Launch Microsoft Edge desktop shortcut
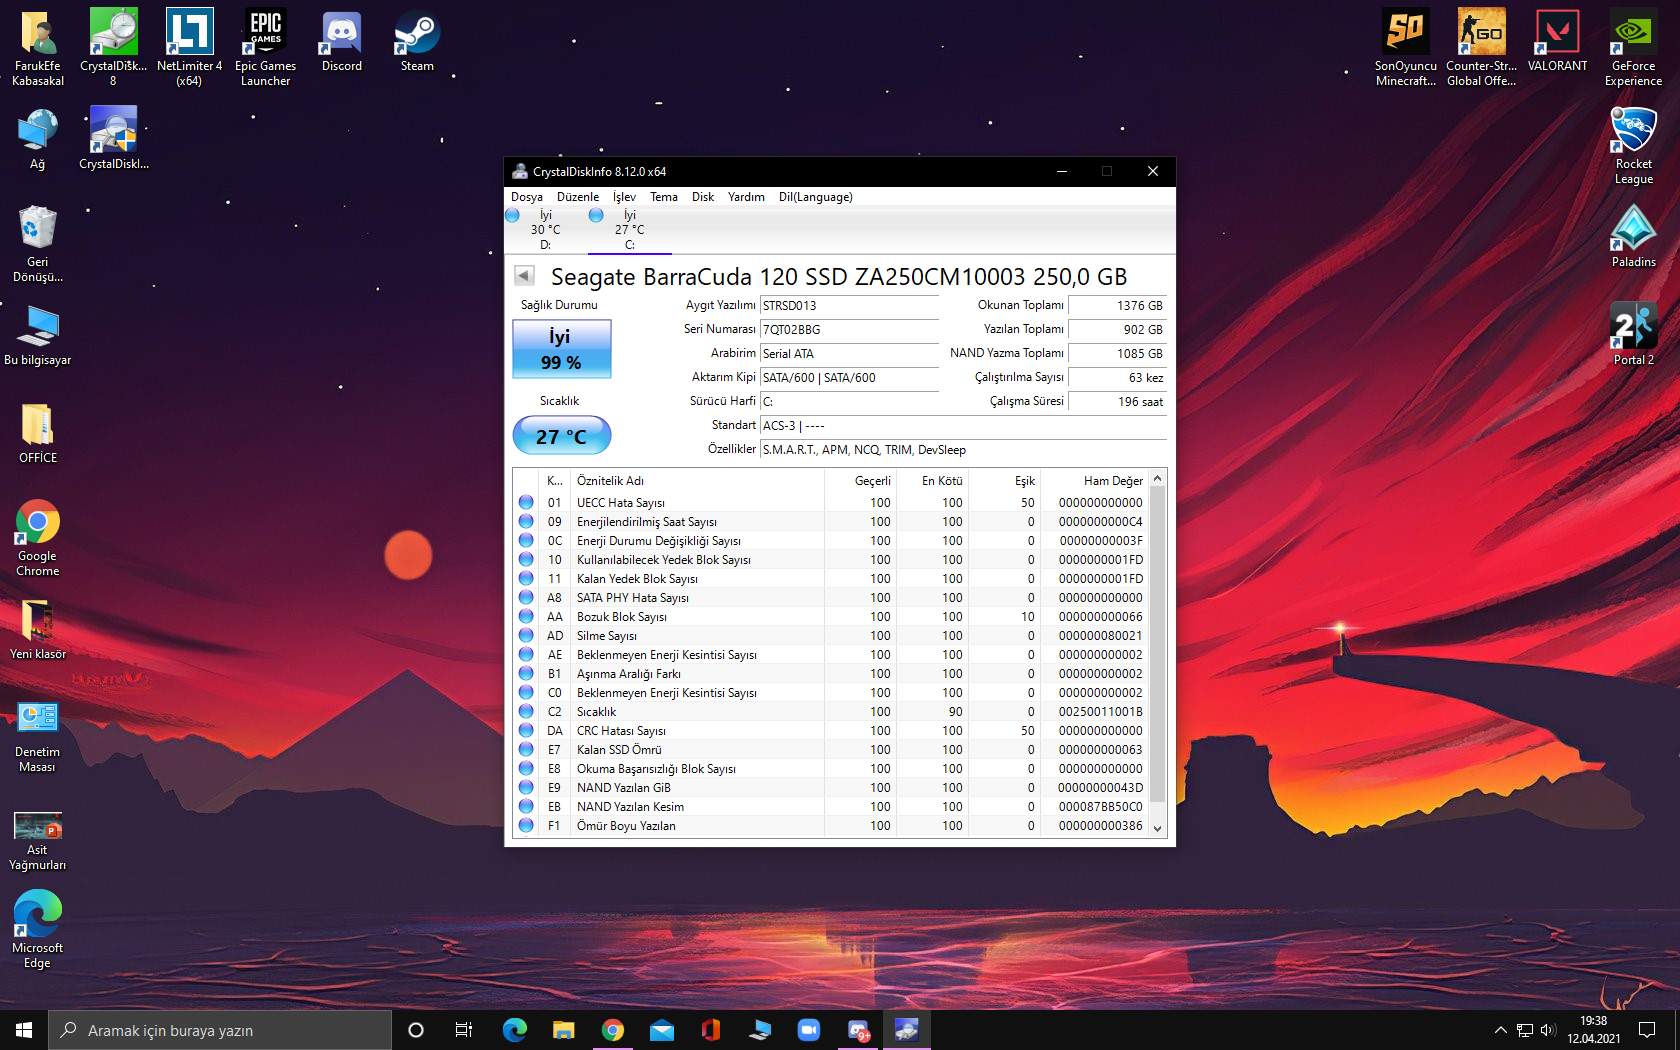 tap(38, 930)
